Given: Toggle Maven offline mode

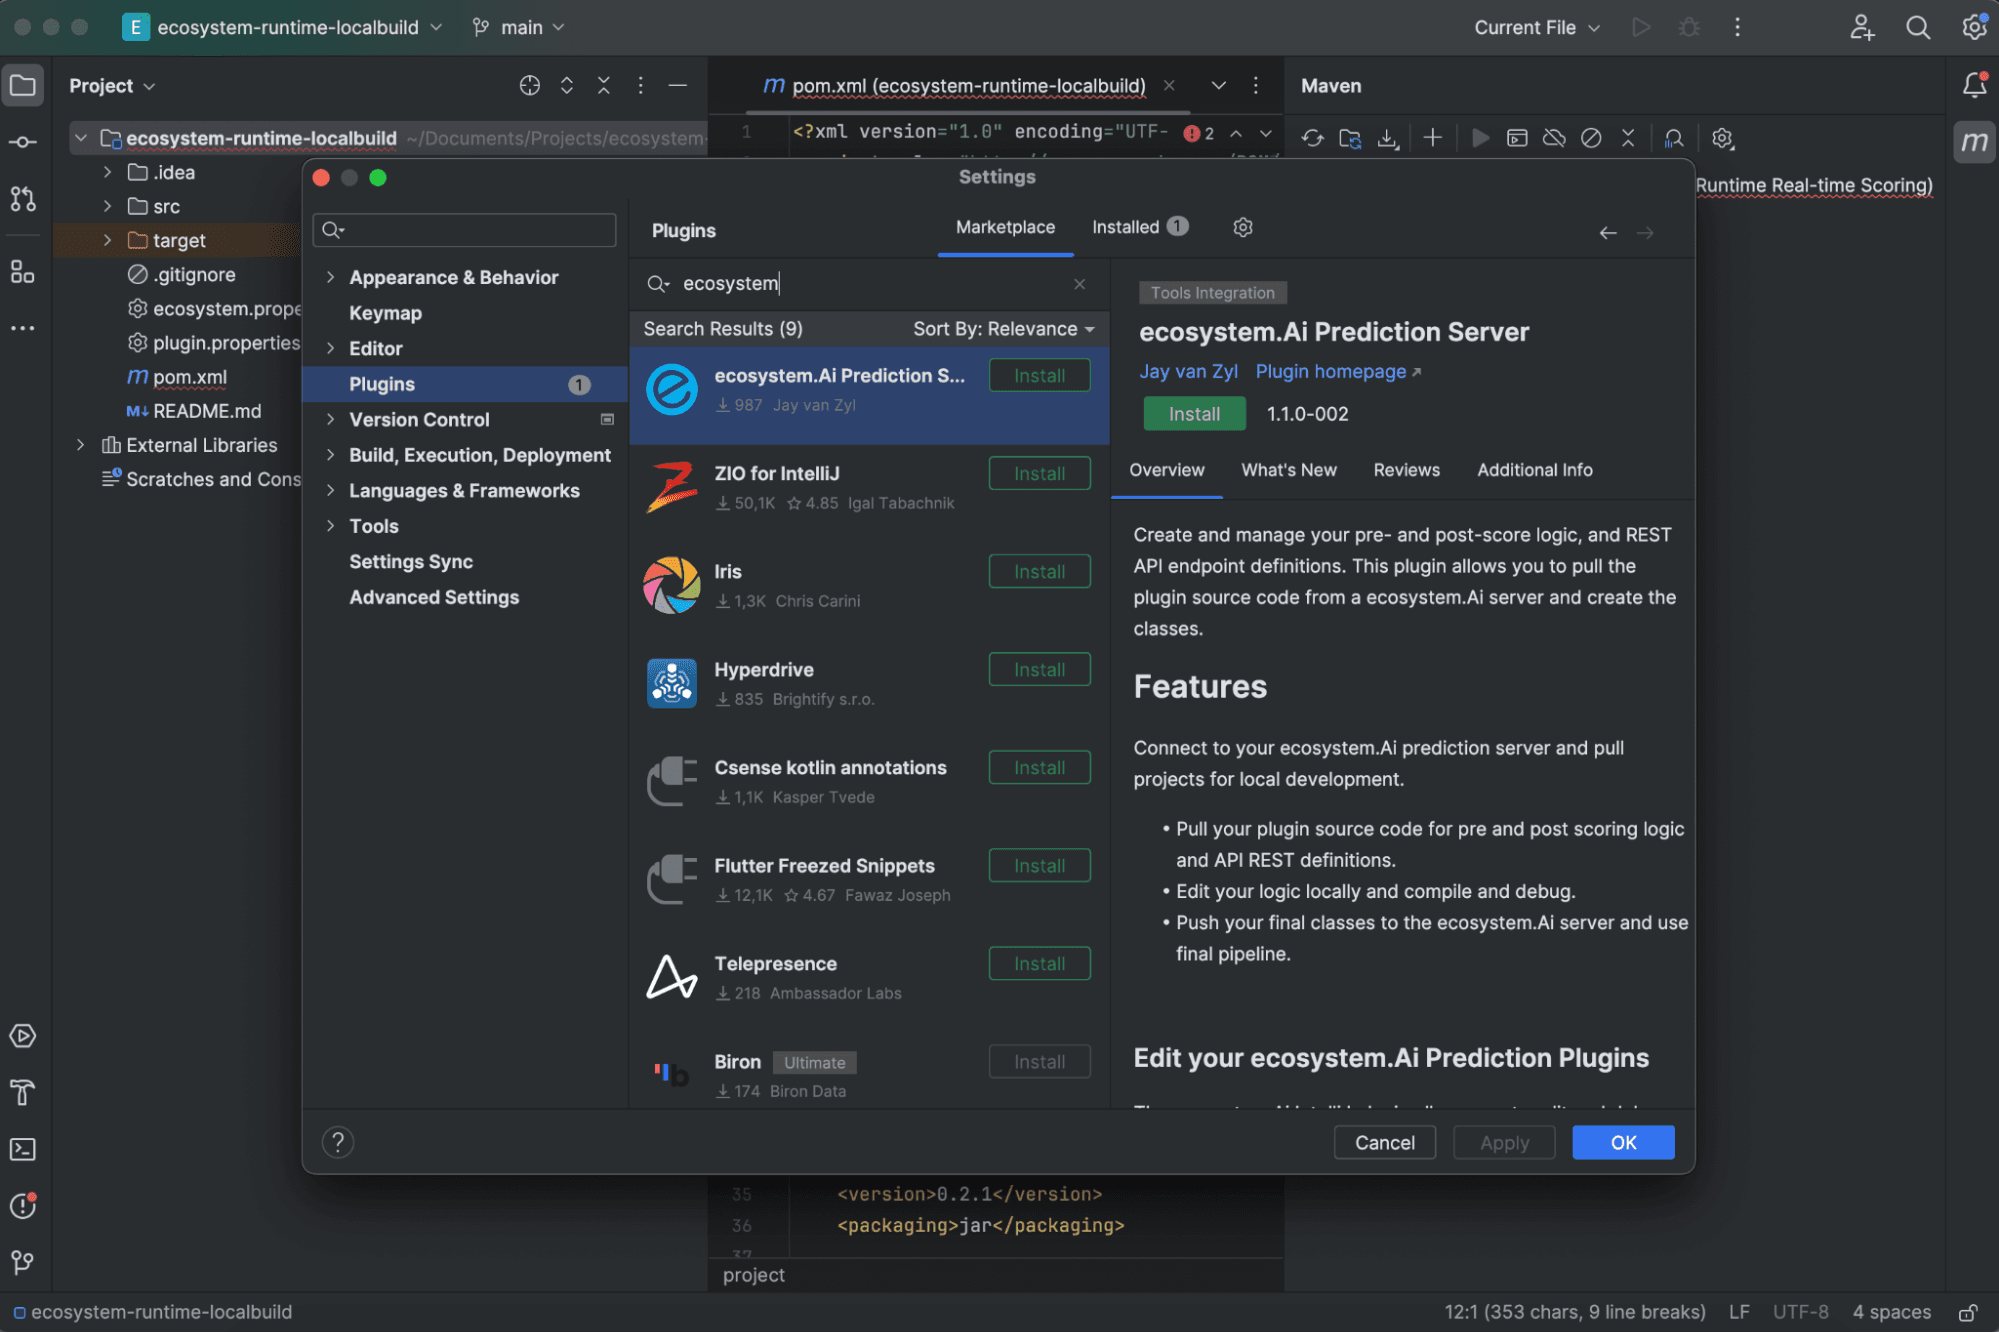Looking at the screenshot, I should (x=1553, y=138).
